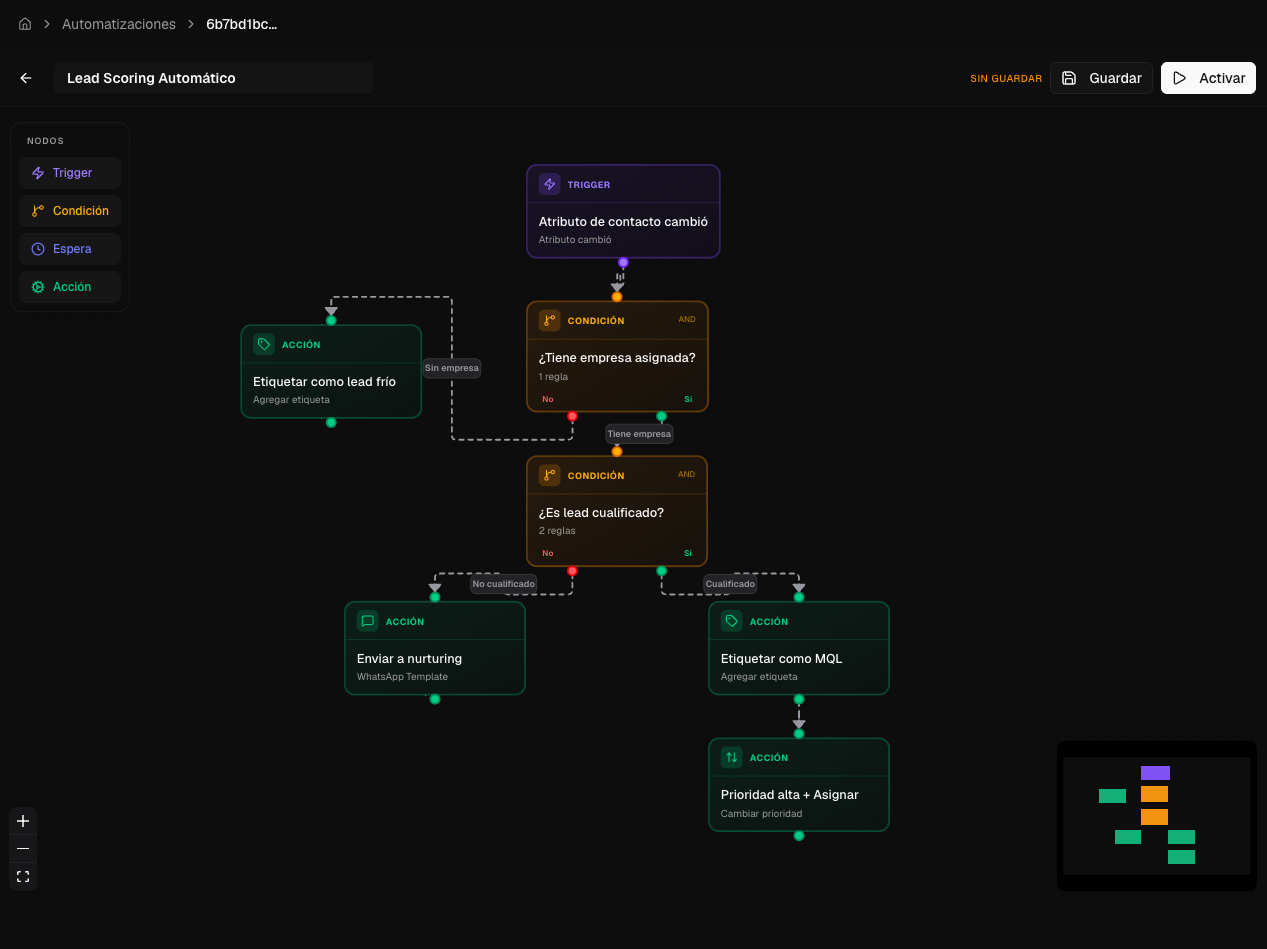
Task: Select the Espera clock icon in NODOS panel
Action: click(40, 248)
